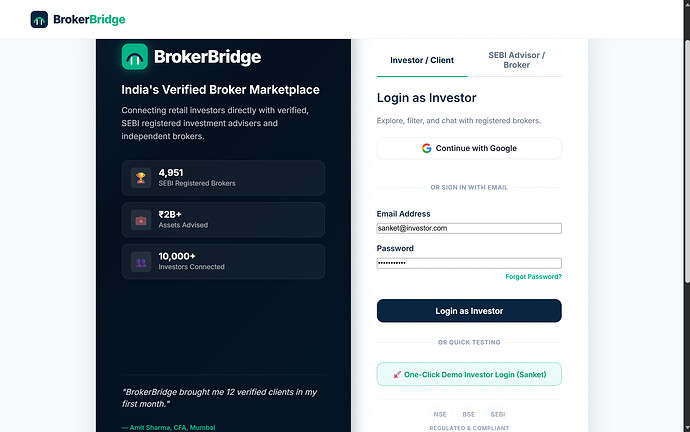Focus the Password field
Screen dimensions: 690x432
click(469, 263)
